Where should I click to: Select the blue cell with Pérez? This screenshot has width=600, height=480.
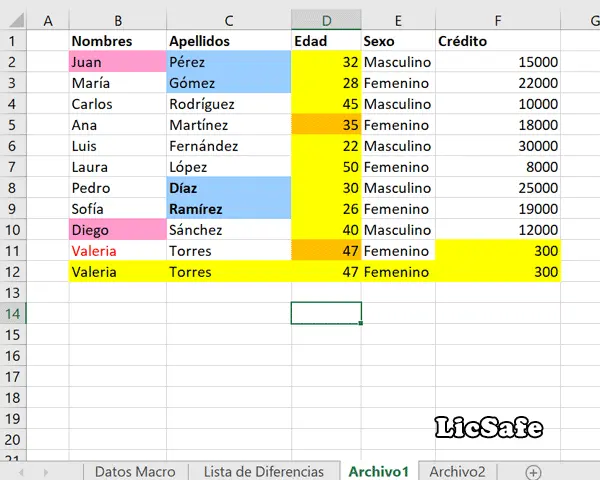pyautogui.click(x=228, y=62)
